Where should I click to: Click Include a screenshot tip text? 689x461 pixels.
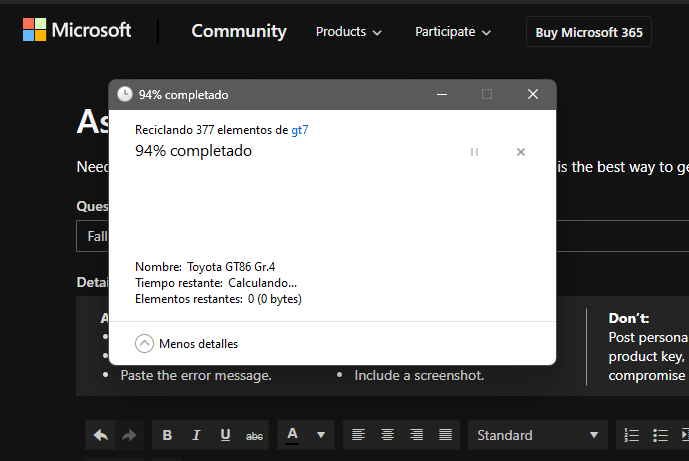pyautogui.click(x=419, y=375)
